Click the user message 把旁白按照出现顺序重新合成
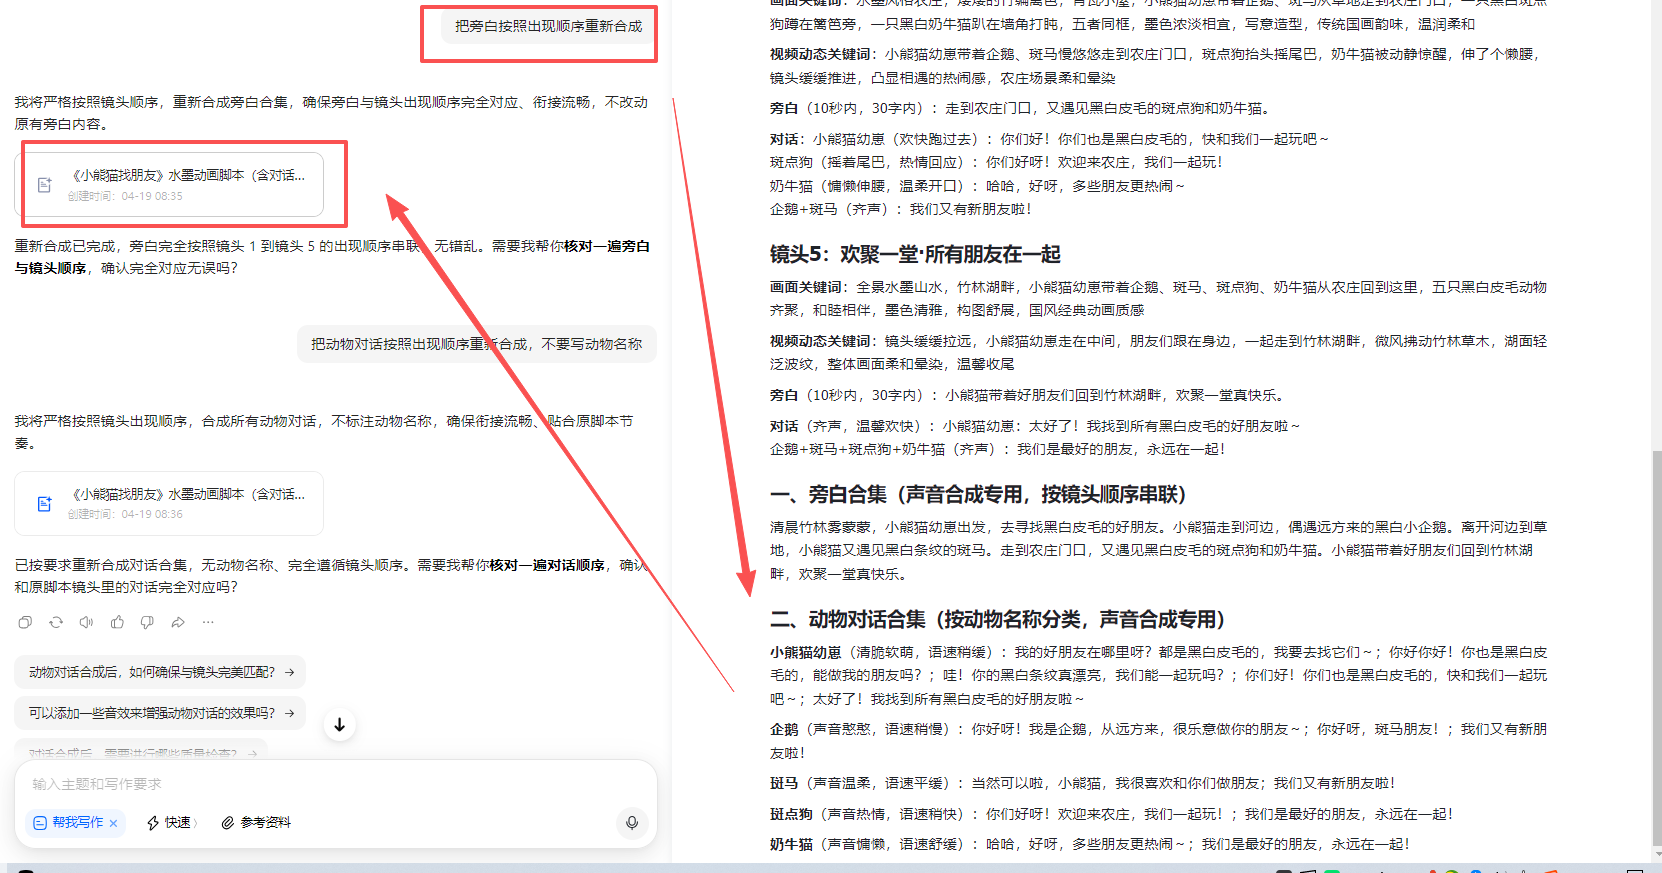Image resolution: width=1662 pixels, height=873 pixels. [549, 26]
